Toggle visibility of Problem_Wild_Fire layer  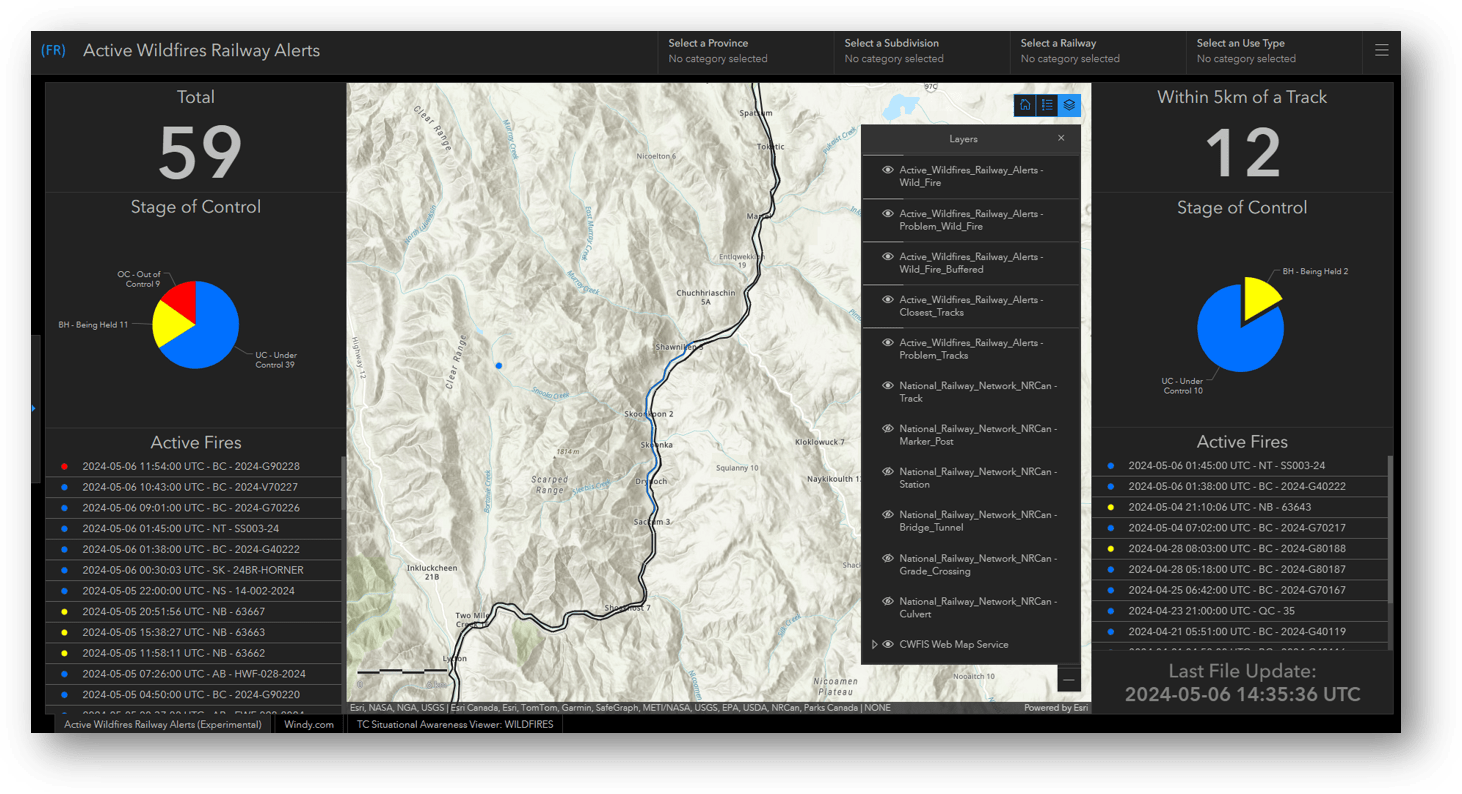pos(887,213)
